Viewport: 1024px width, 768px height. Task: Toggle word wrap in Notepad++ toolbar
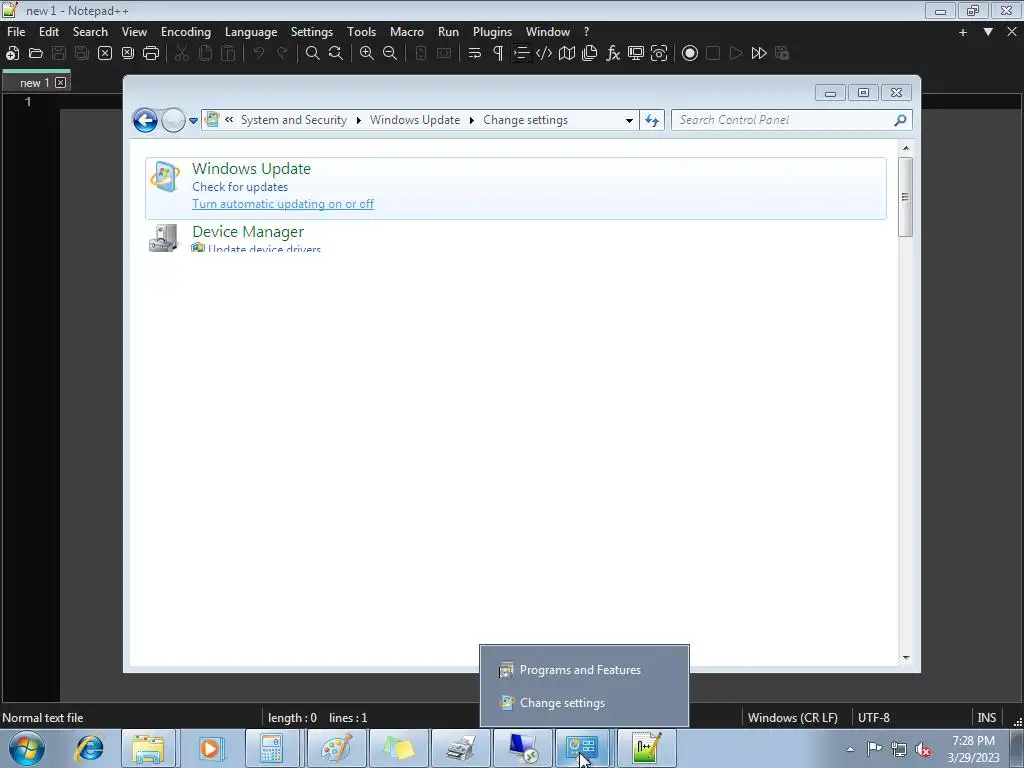pos(475,54)
